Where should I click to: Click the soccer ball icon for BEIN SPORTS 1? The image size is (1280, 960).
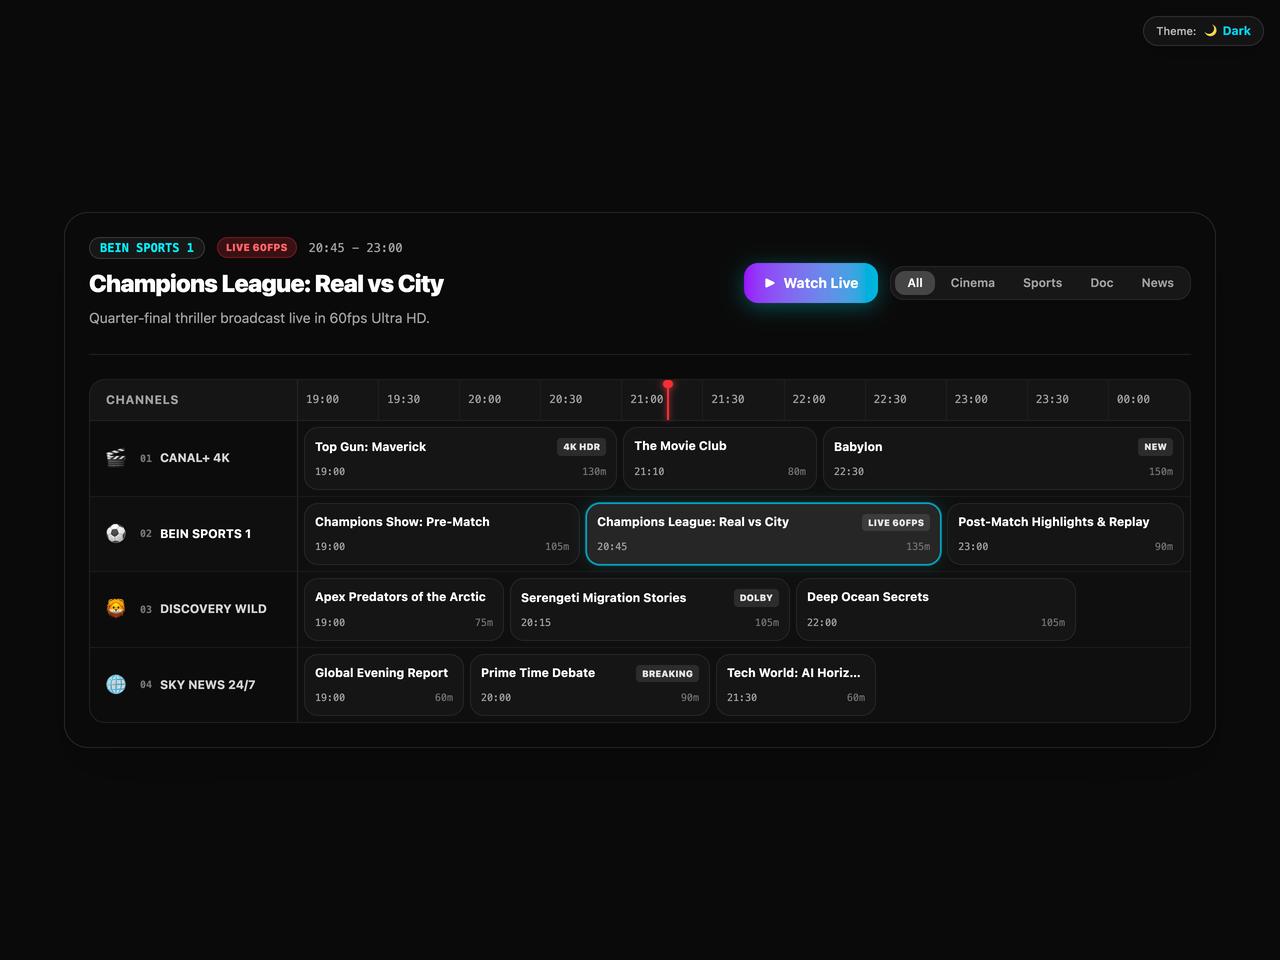[116, 533]
